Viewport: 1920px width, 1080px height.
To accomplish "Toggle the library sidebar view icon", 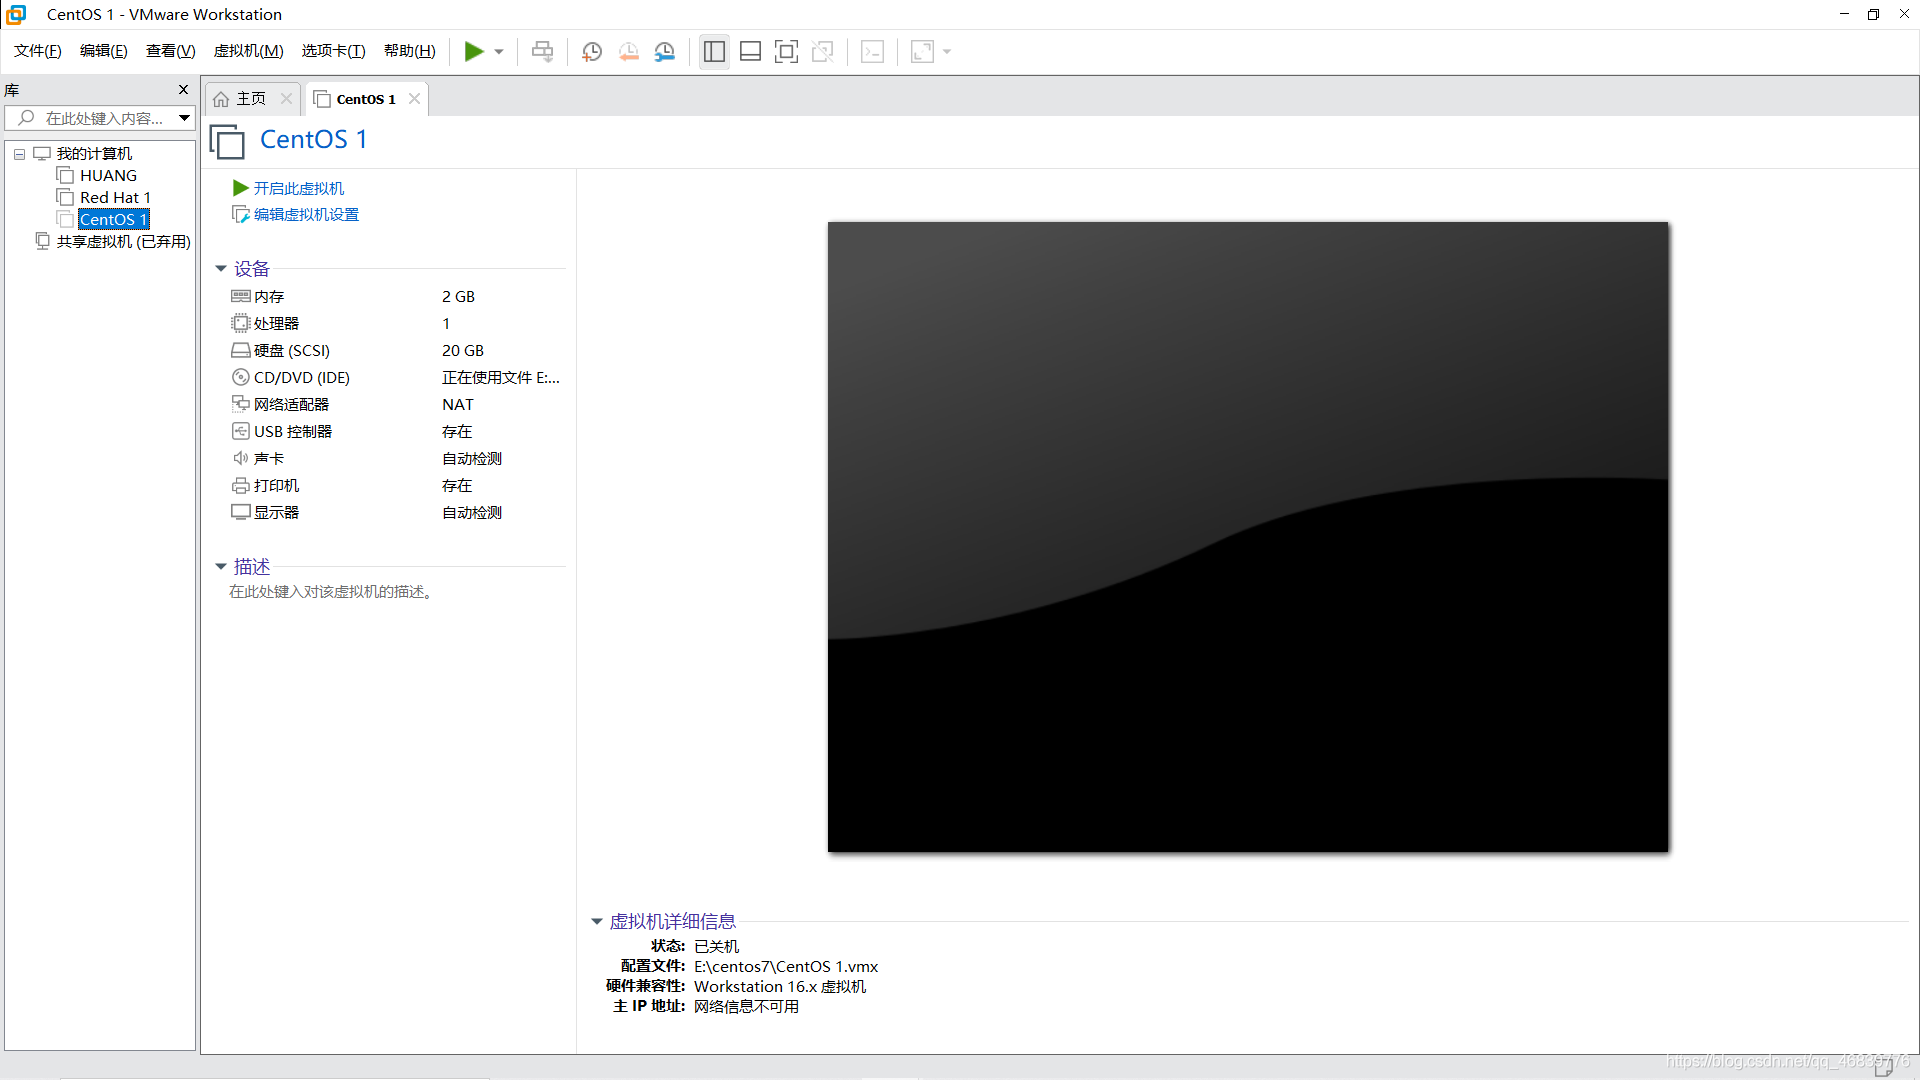I will (x=714, y=52).
